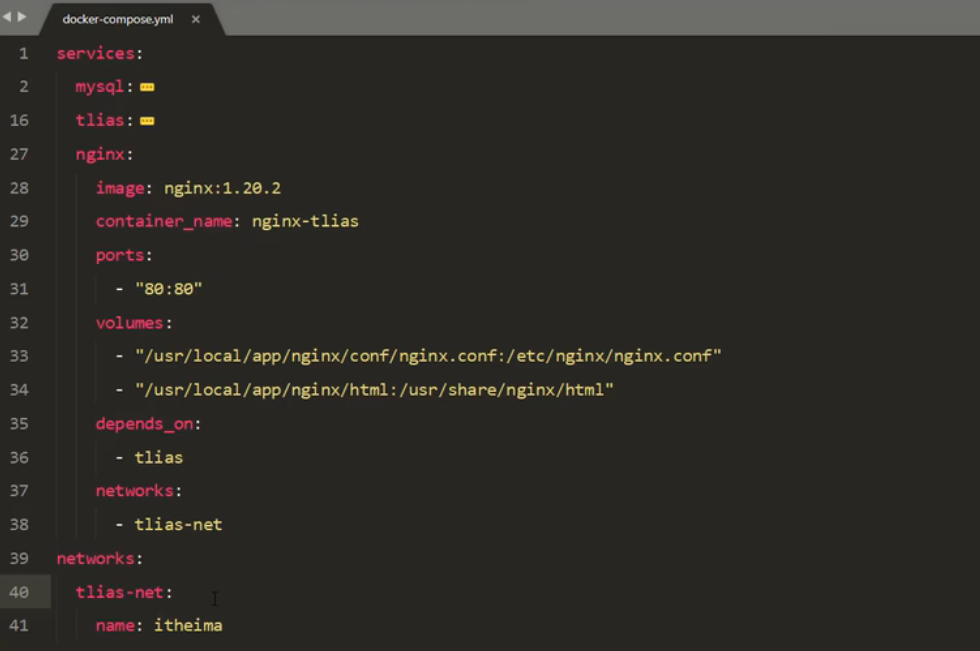Click the 'nginx' service key on line 27
The width and height of the screenshot is (980, 651).
click(100, 155)
